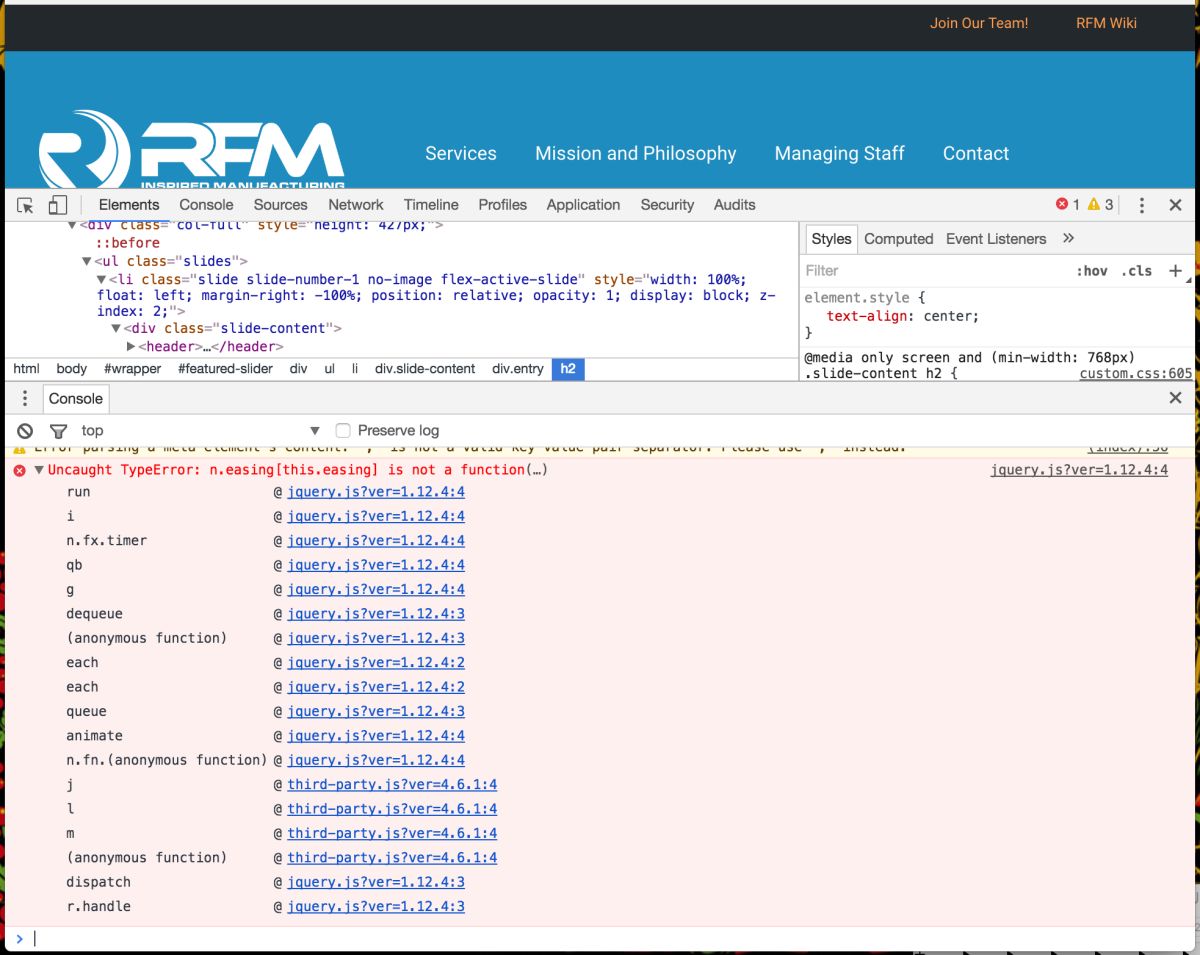This screenshot has height=955, width=1200.
Task: Select the Console drawer tab
Action: 76,398
